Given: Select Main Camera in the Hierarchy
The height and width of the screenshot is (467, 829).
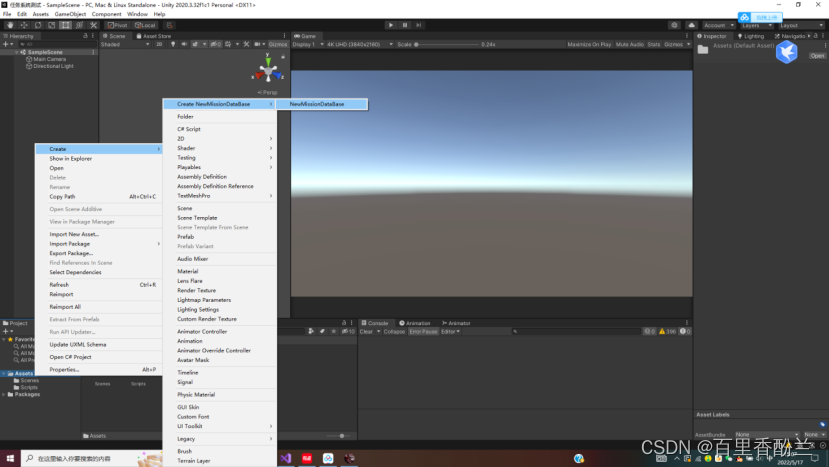Looking at the screenshot, I should 50,59.
